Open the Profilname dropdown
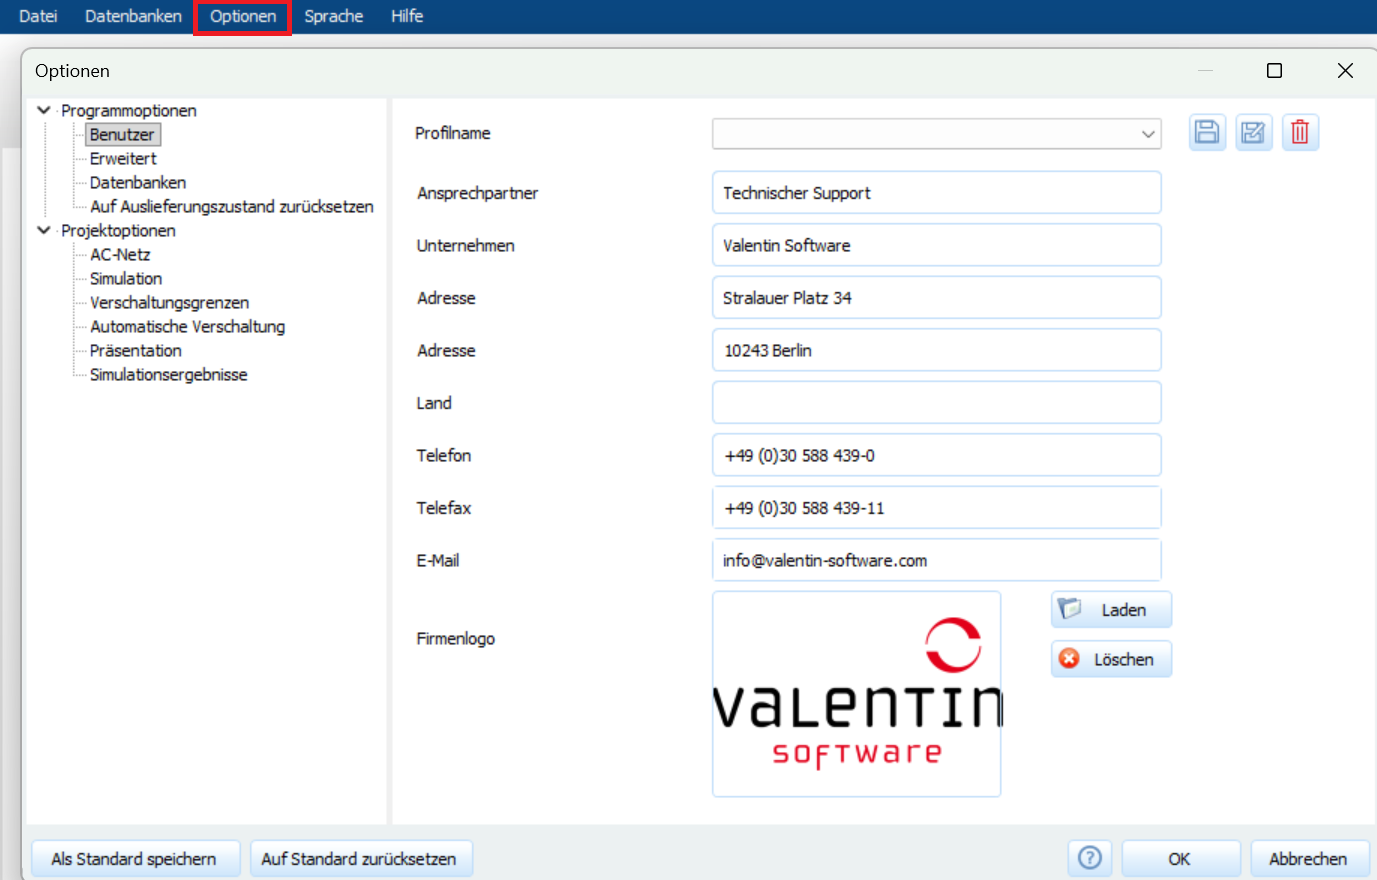Screen dimensions: 1377x880 (1147, 134)
